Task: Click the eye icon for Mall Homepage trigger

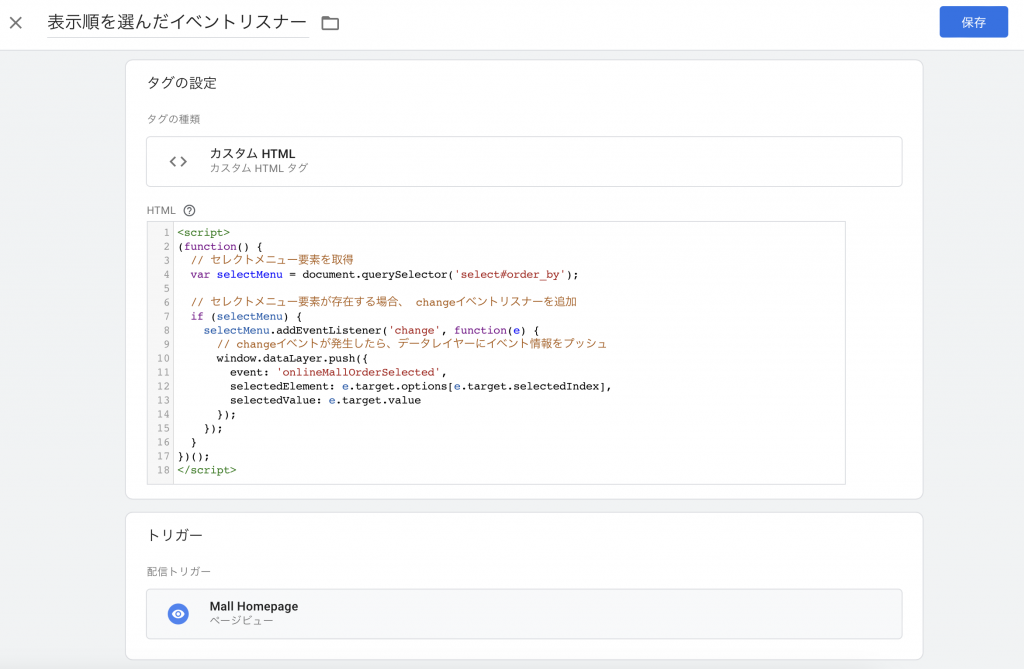Action: point(178,614)
